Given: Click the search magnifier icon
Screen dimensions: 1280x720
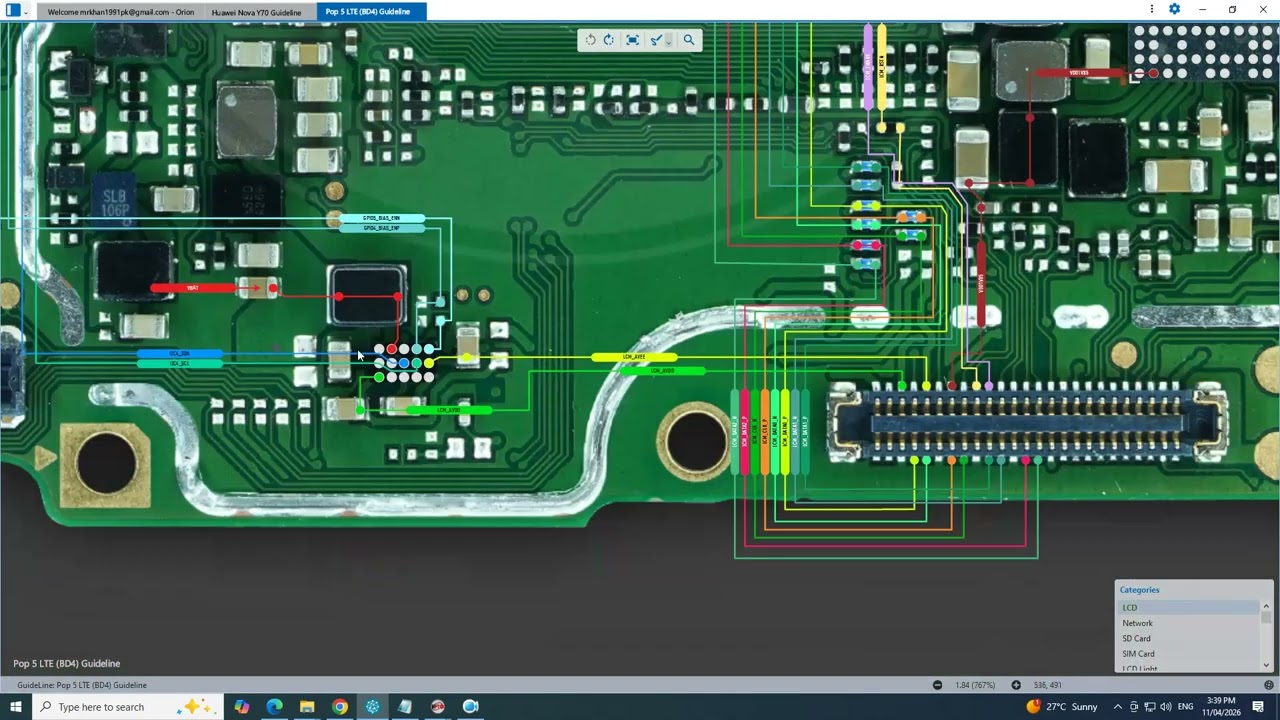Looking at the screenshot, I should coord(688,40).
